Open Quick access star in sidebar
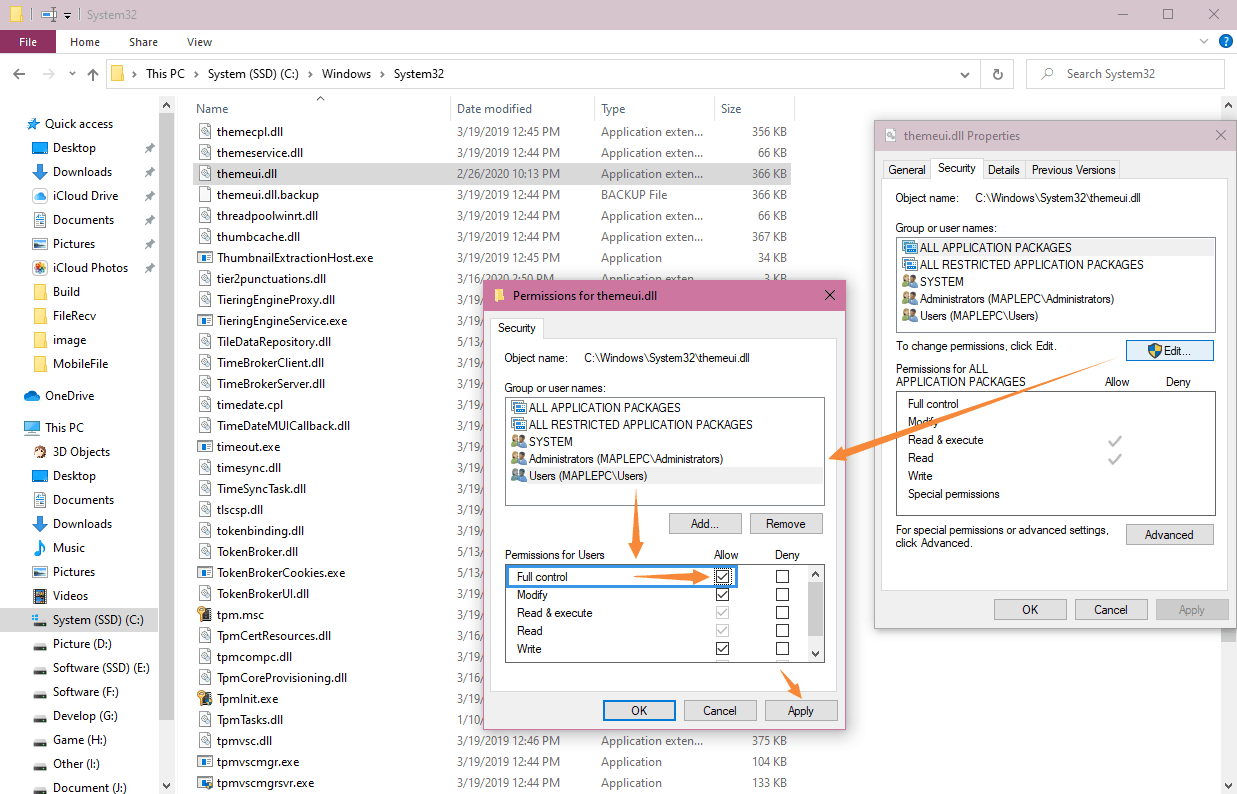The height and width of the screenshot is (794, 1237). click(33, 124)
